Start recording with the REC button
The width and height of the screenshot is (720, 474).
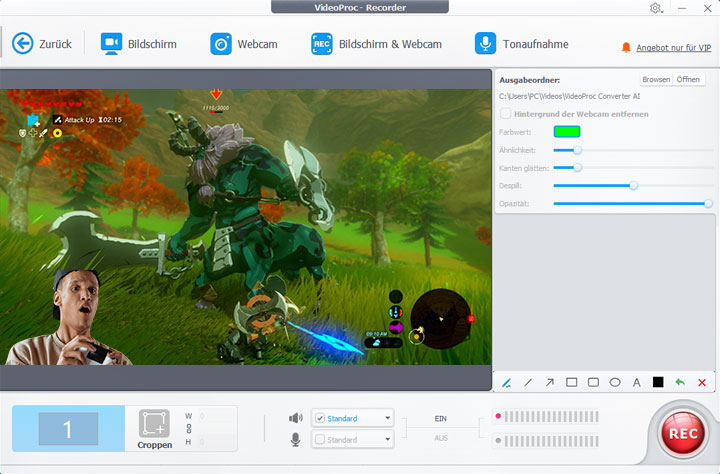682,435
